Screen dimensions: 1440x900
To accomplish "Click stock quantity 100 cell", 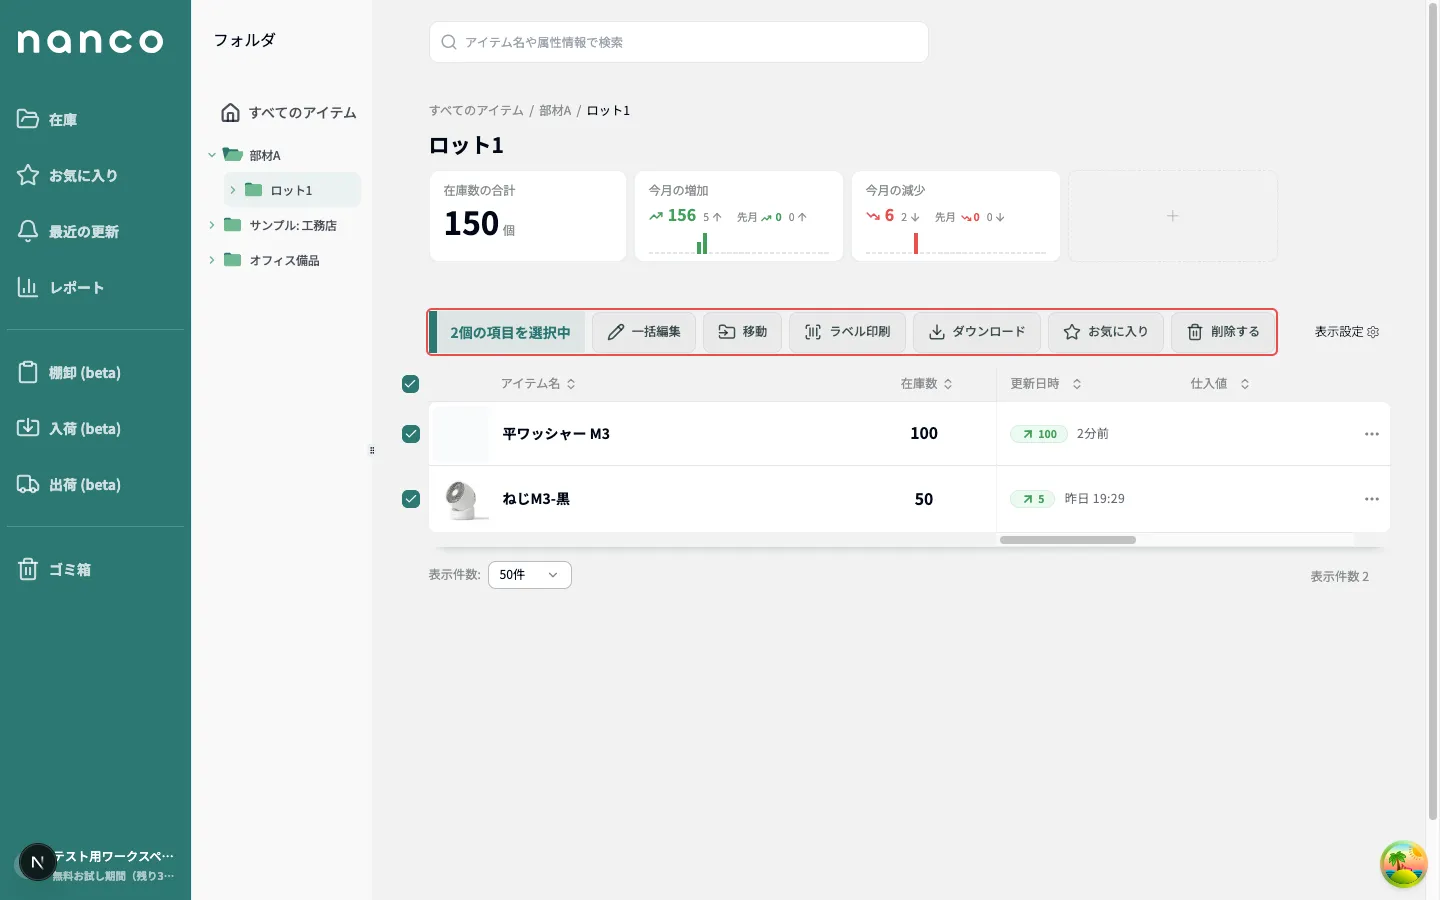I will [924, 434].
